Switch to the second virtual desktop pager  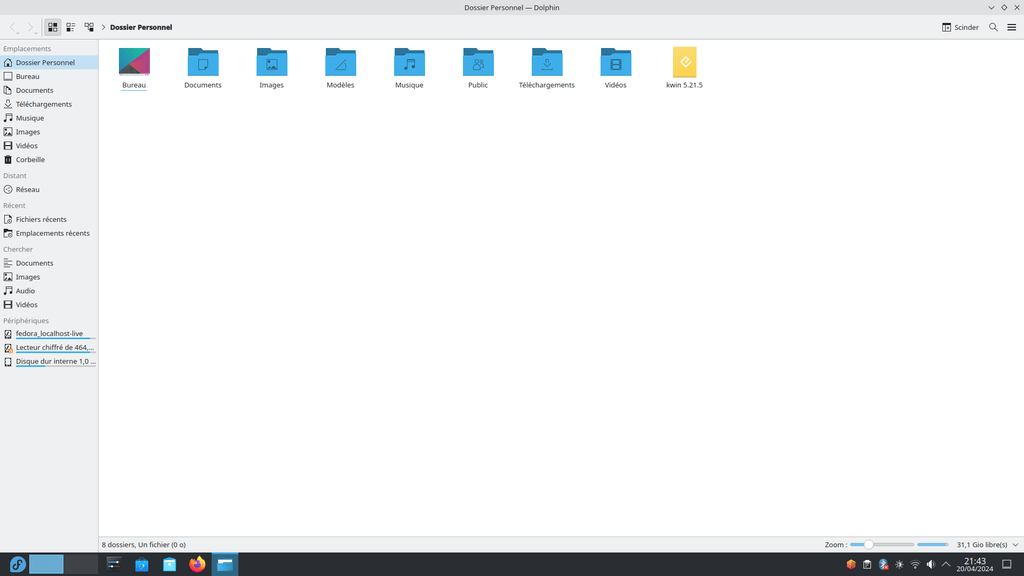pyautogui.click(x=81, y=564)
